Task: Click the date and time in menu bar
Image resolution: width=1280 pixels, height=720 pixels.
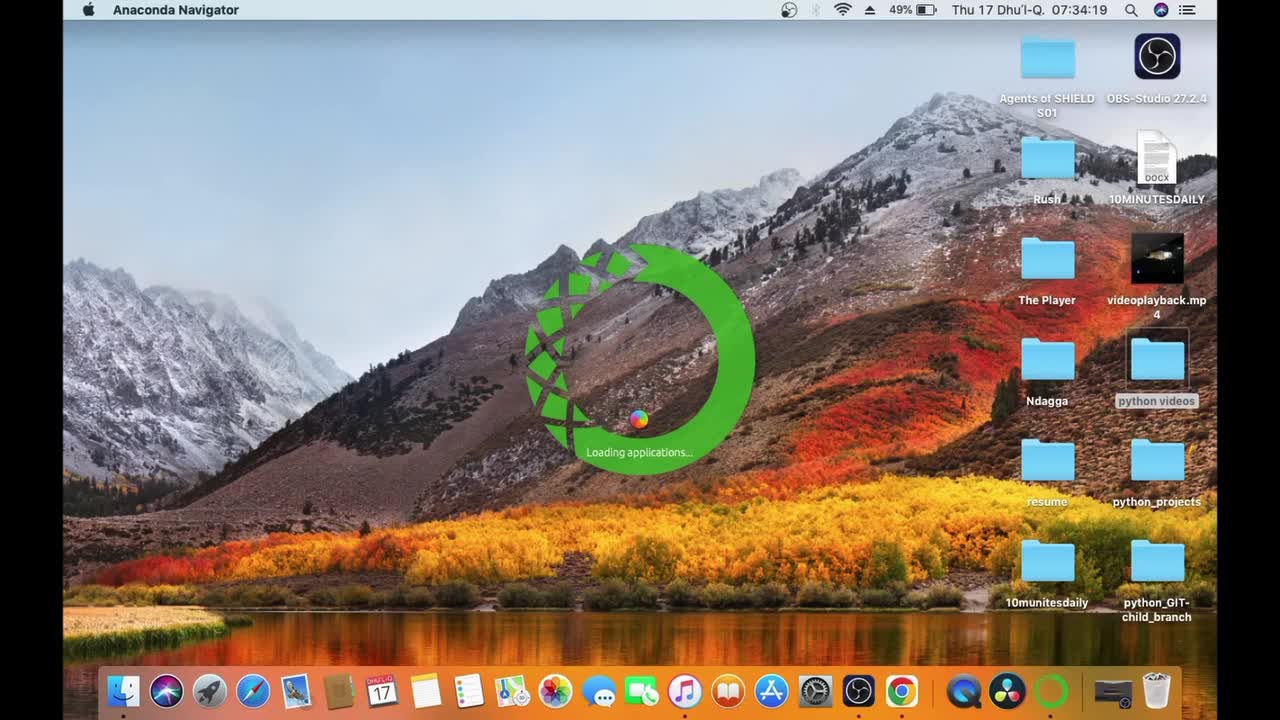Action: click(1029, 10)
